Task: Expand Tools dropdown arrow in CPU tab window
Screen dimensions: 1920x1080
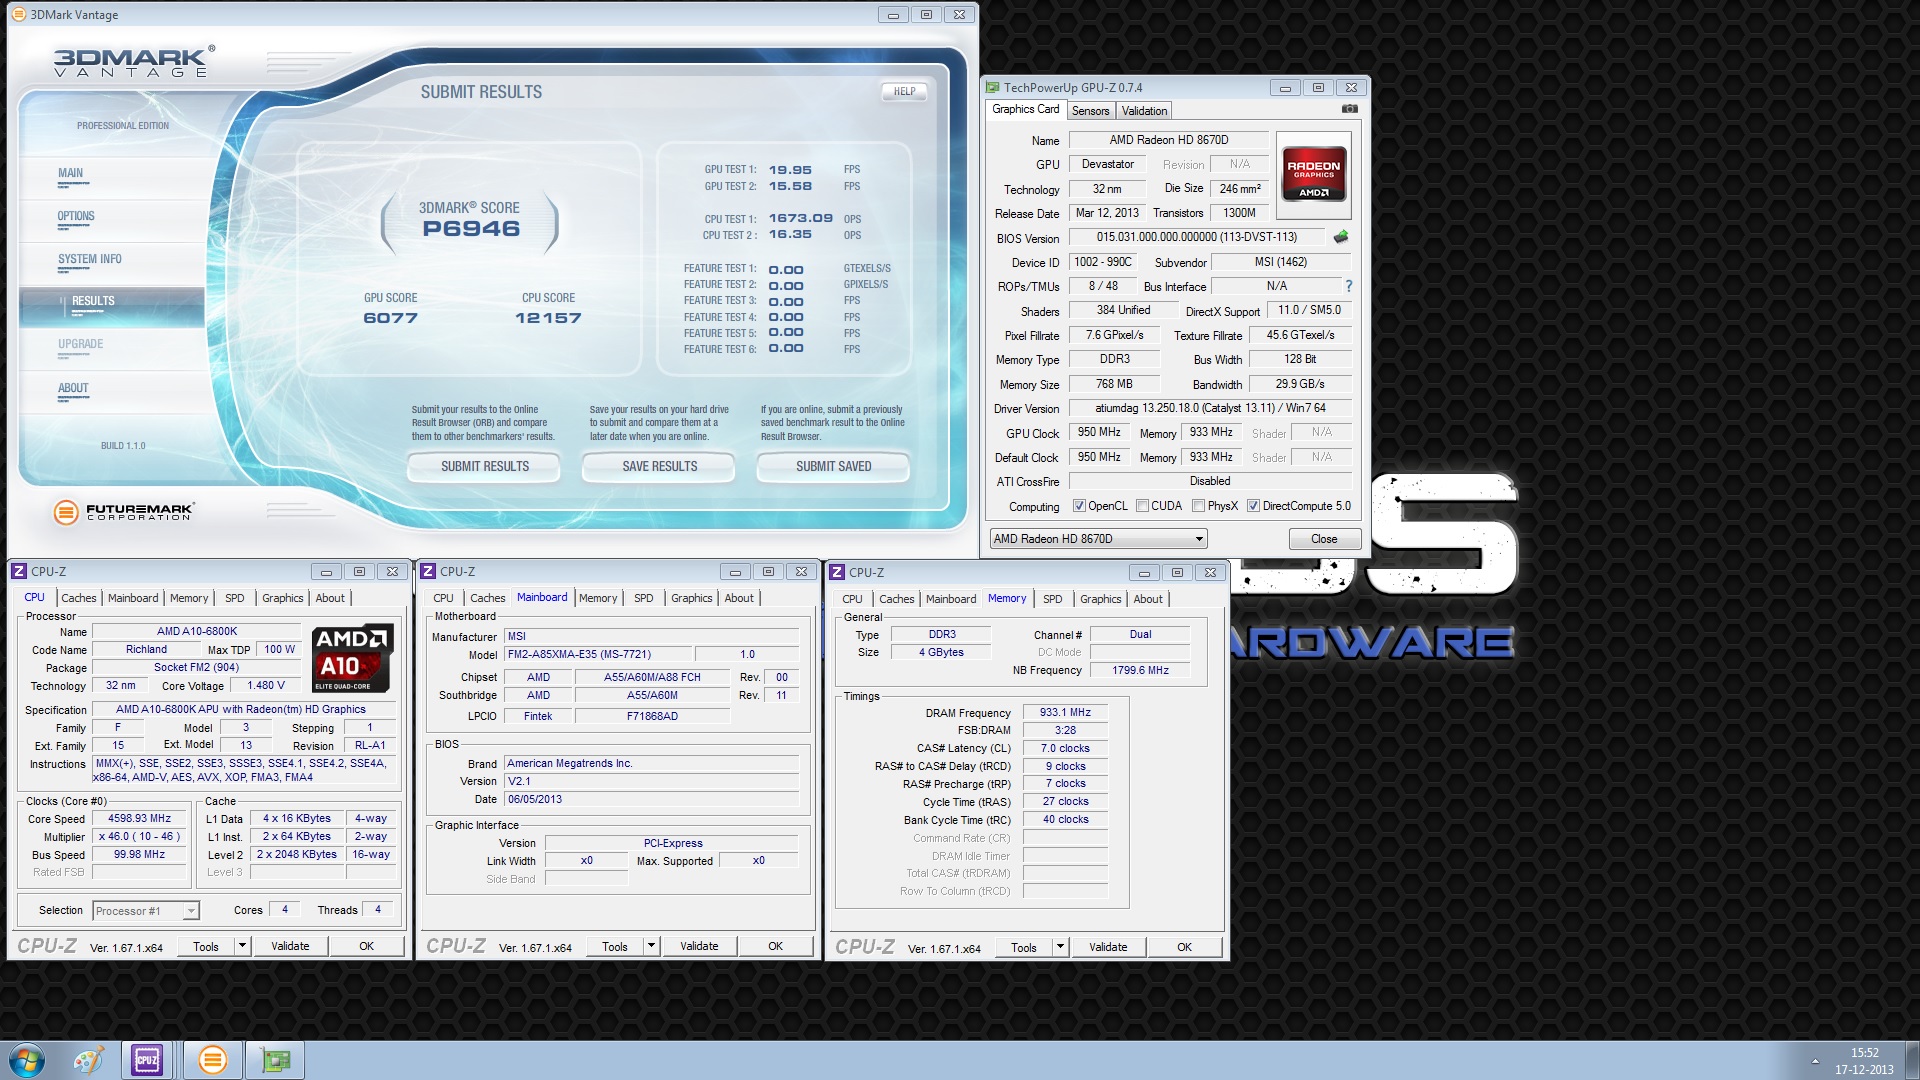Action: click(241, 946)
